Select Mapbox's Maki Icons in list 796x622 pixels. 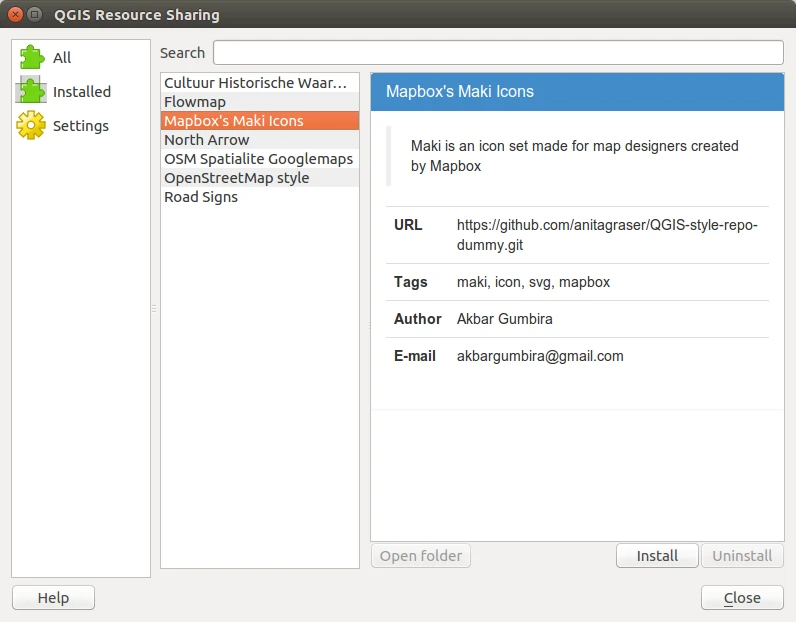[260, 121]
